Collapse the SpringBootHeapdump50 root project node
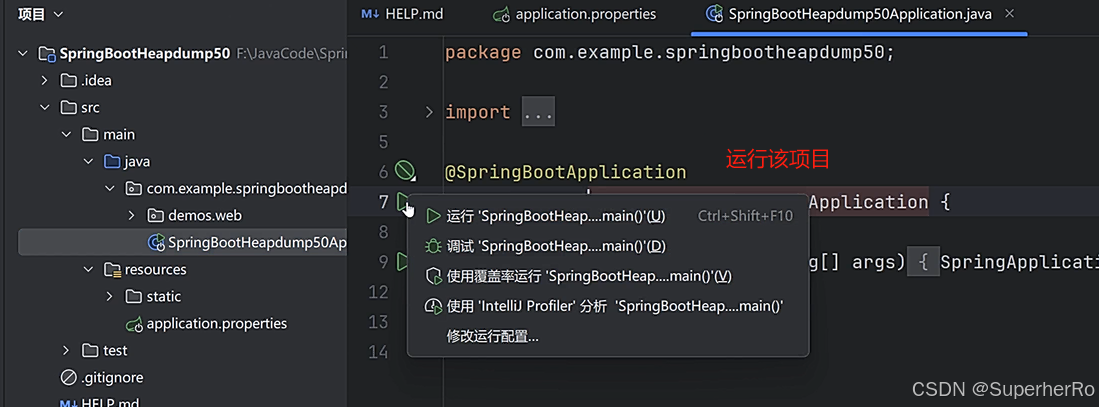Viewport: 1099px width, 407px height. click(x=24, y=53)
